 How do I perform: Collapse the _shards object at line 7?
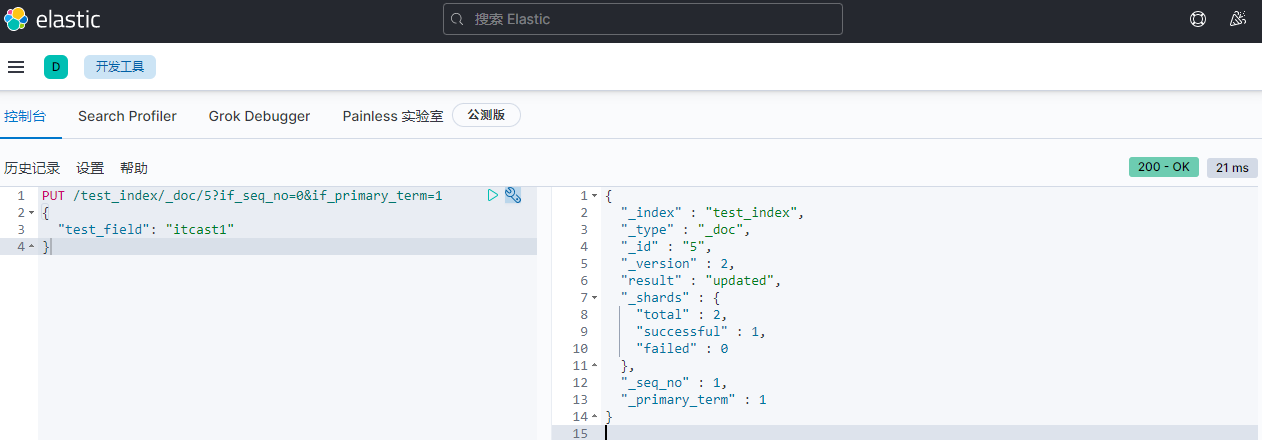coord(595,298)
